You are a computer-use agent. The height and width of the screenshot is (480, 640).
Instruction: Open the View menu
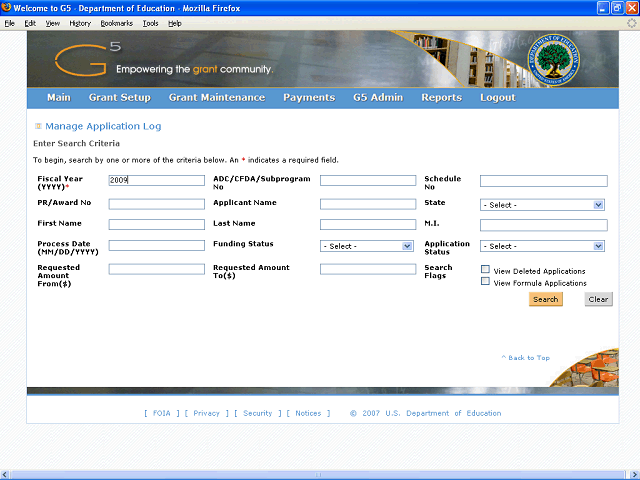pos(52,23)
